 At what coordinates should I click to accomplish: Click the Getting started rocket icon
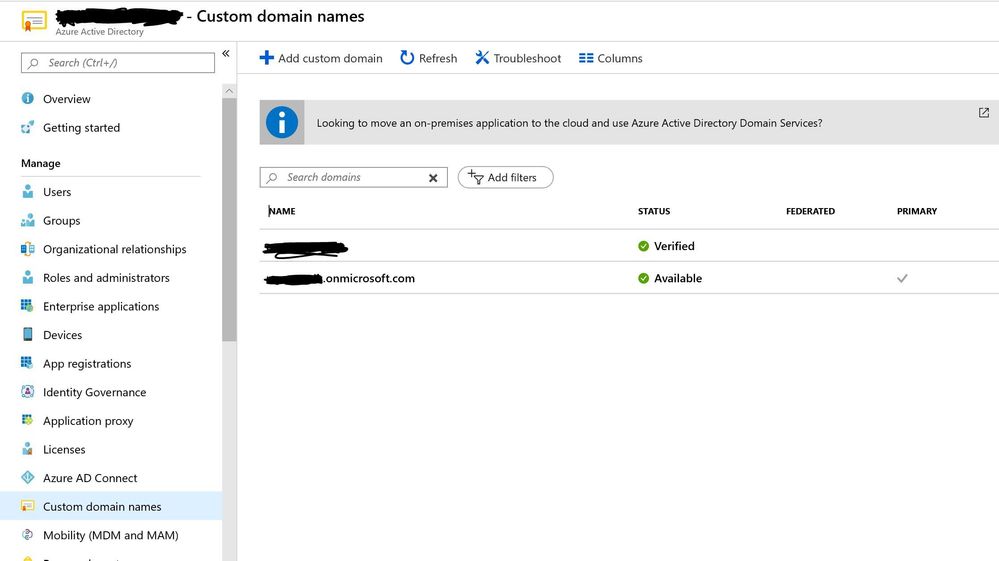tap(27, 127)
